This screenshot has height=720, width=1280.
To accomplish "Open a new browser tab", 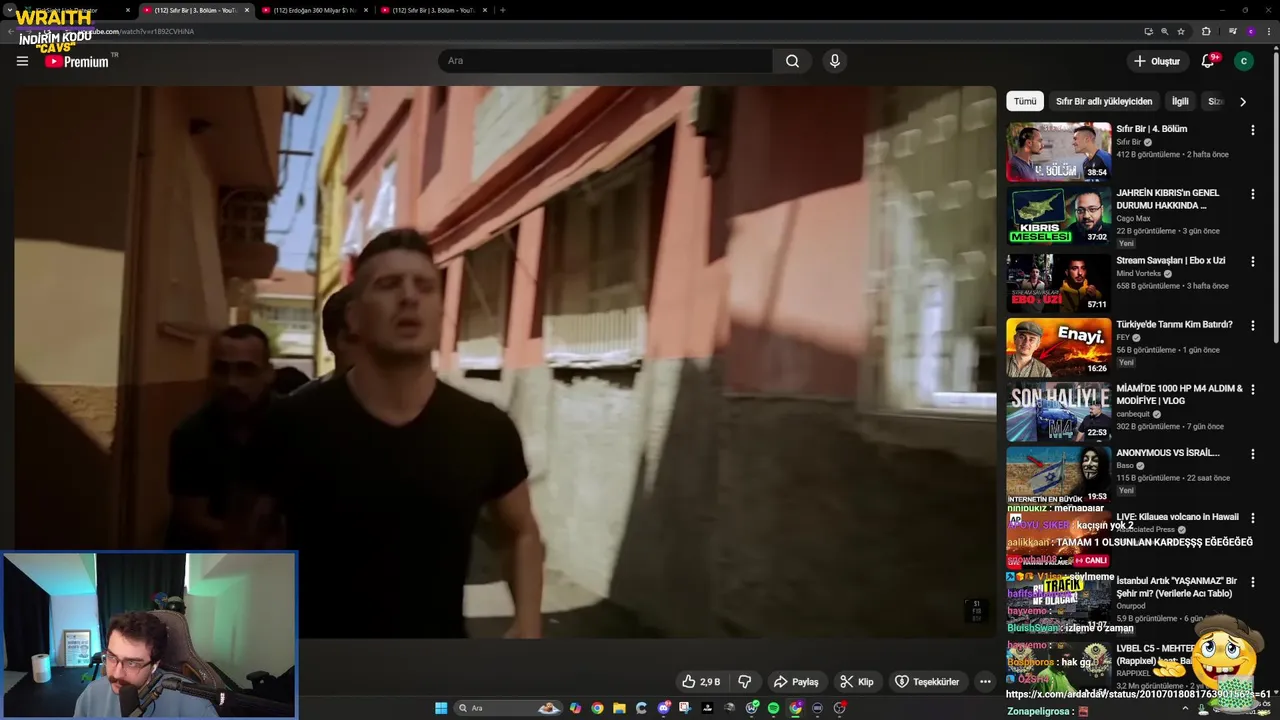I will pyautogui.click(x=502, y=10).
